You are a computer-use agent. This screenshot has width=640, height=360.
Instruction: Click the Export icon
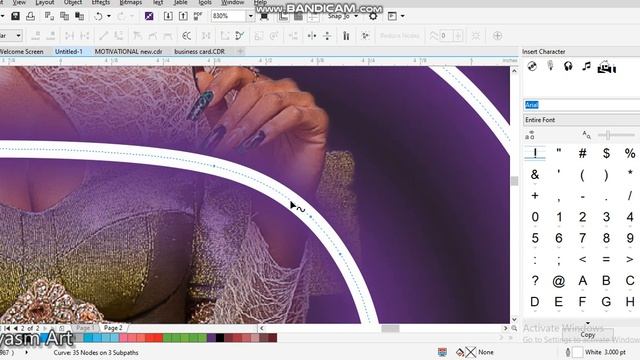(183, 16)
